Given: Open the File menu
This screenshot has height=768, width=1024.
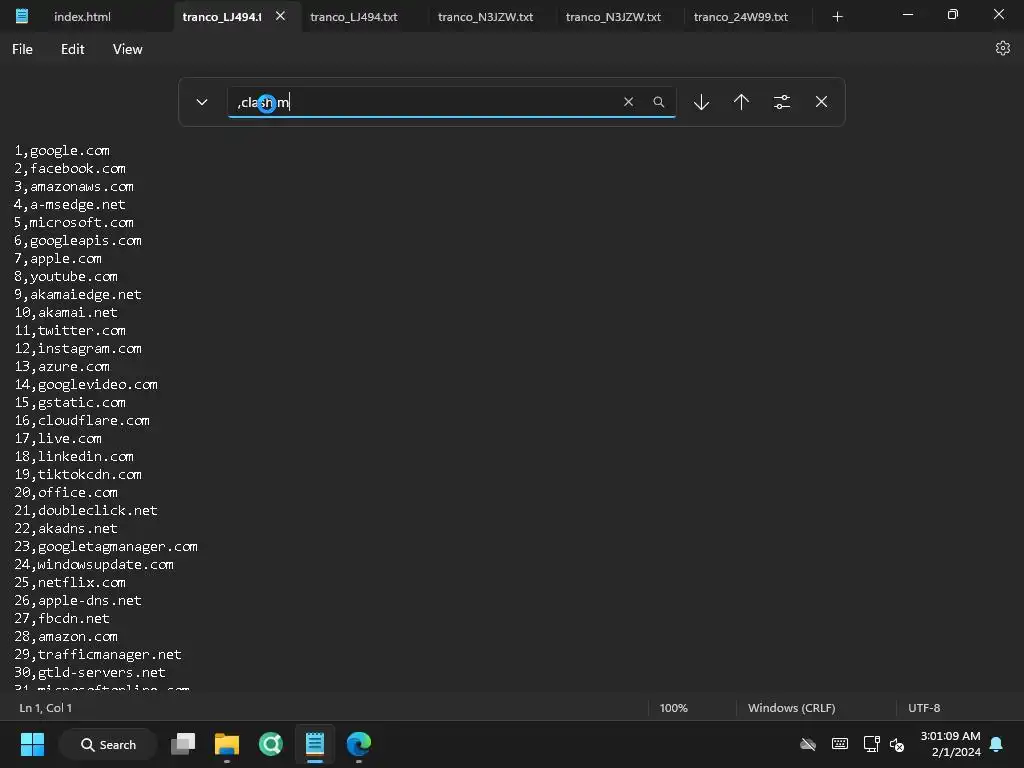Looking at the screenshot, I should (x=22, y=49).
